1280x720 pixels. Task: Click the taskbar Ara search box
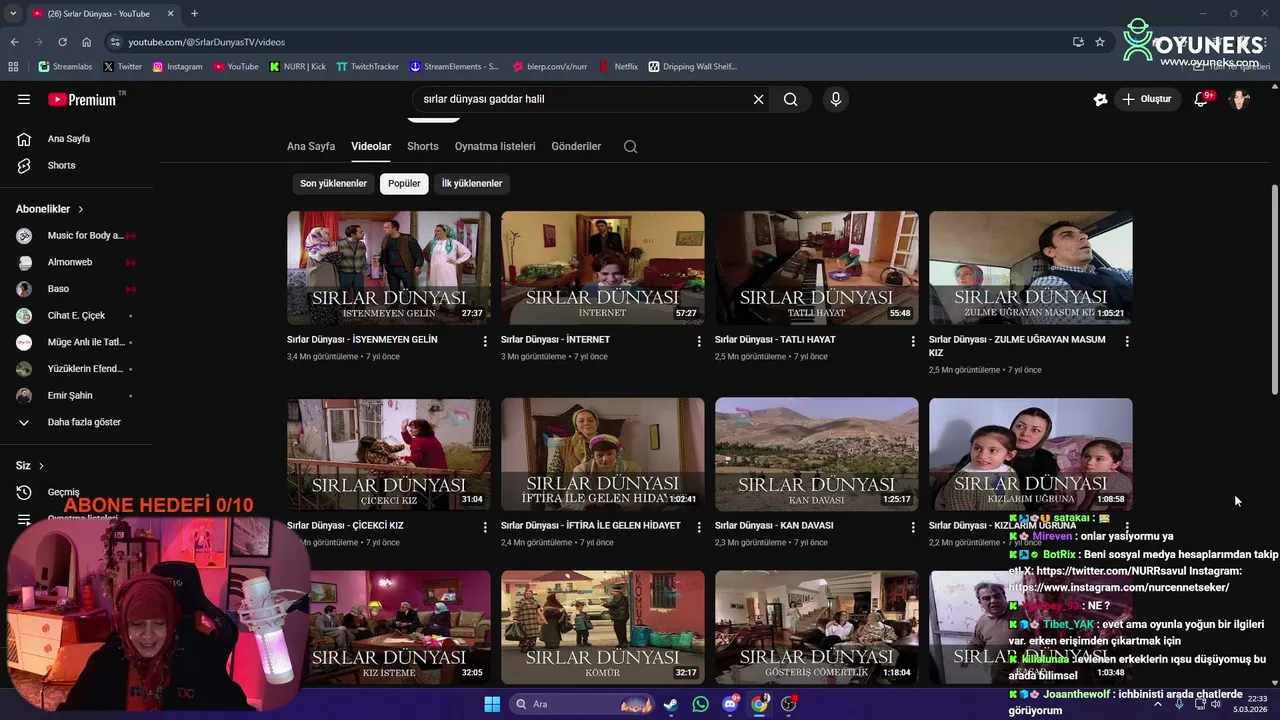click(583, 704)
